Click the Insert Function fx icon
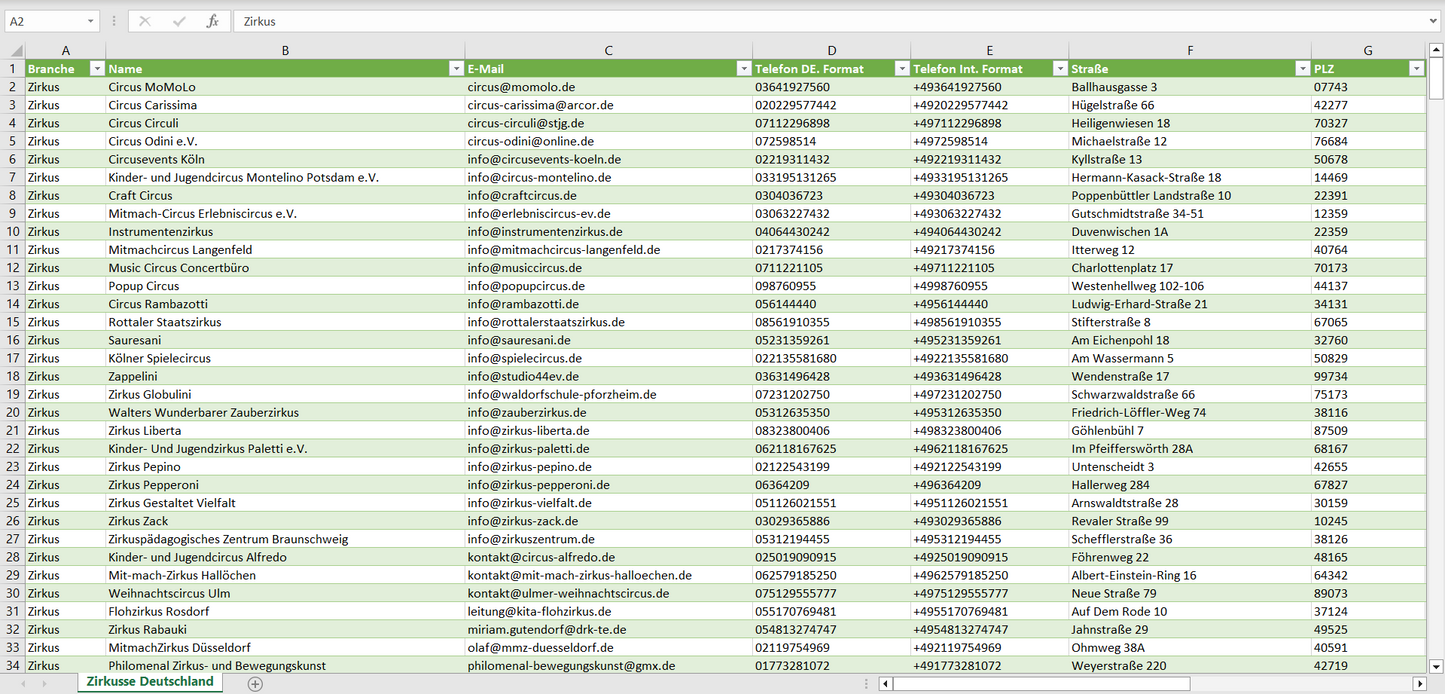Screen dimensions: 1445x694 pos(212,21)
